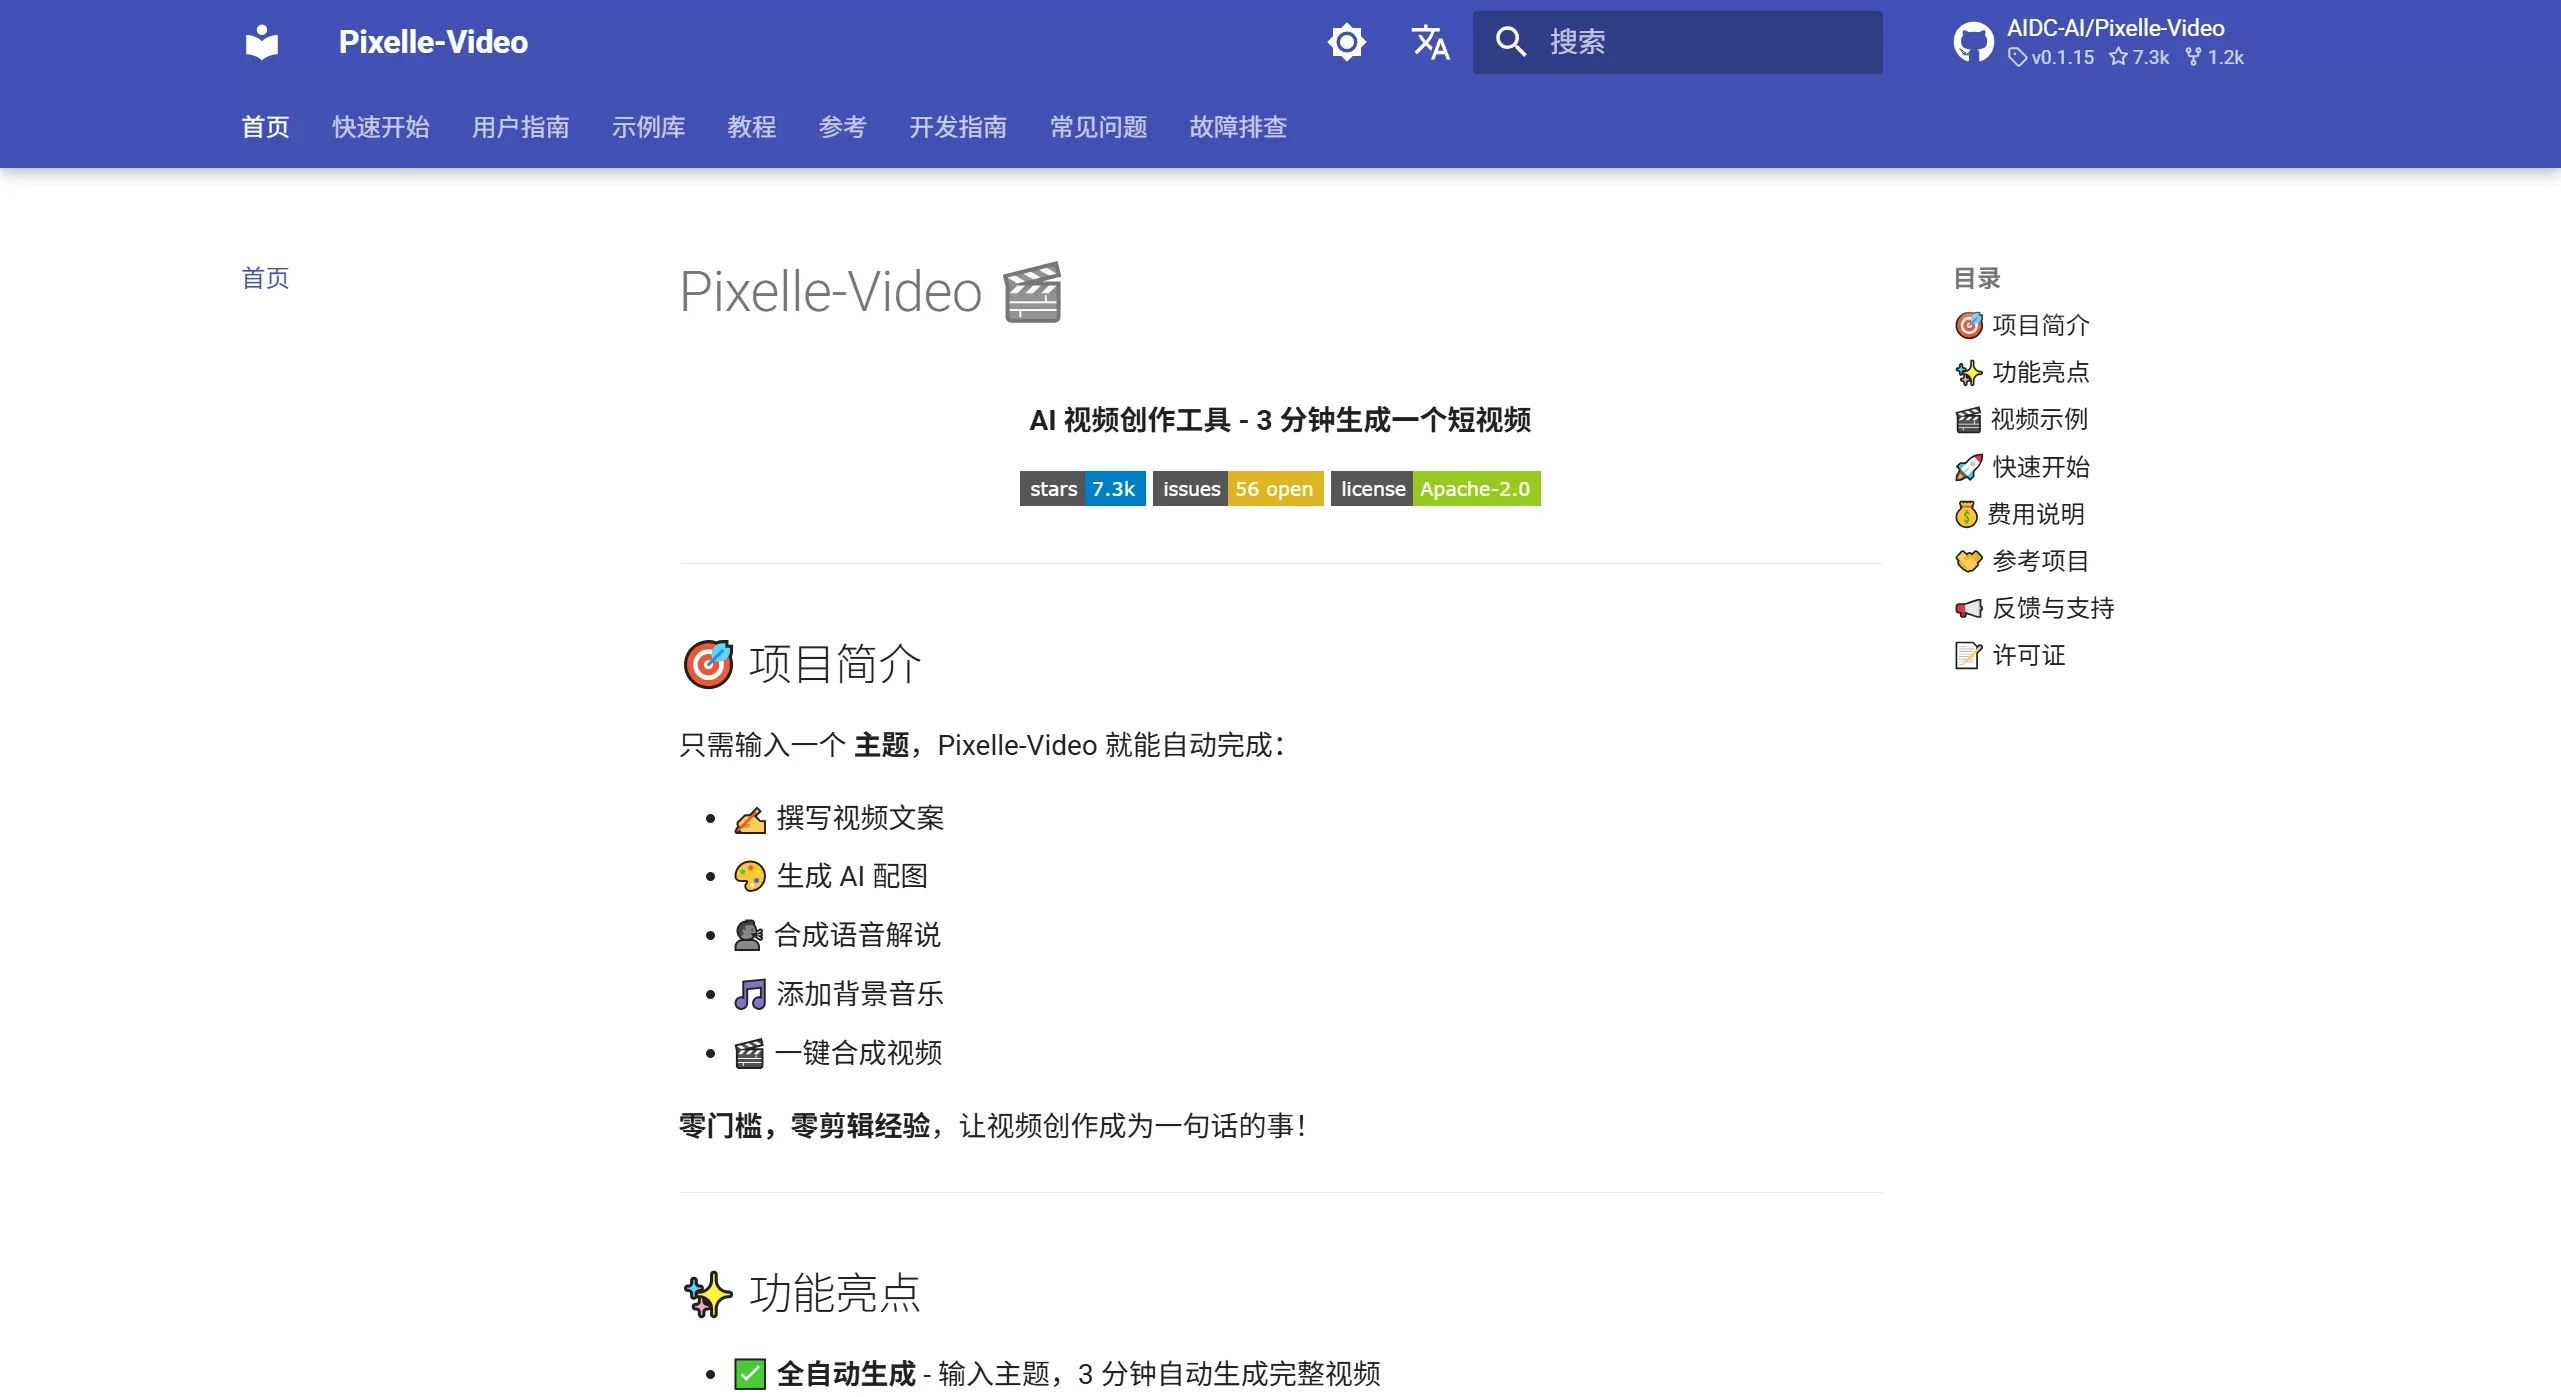2561x1397 pixels.
Task: Click the 目录 table of contents label
Action: tap(1977, 278)
